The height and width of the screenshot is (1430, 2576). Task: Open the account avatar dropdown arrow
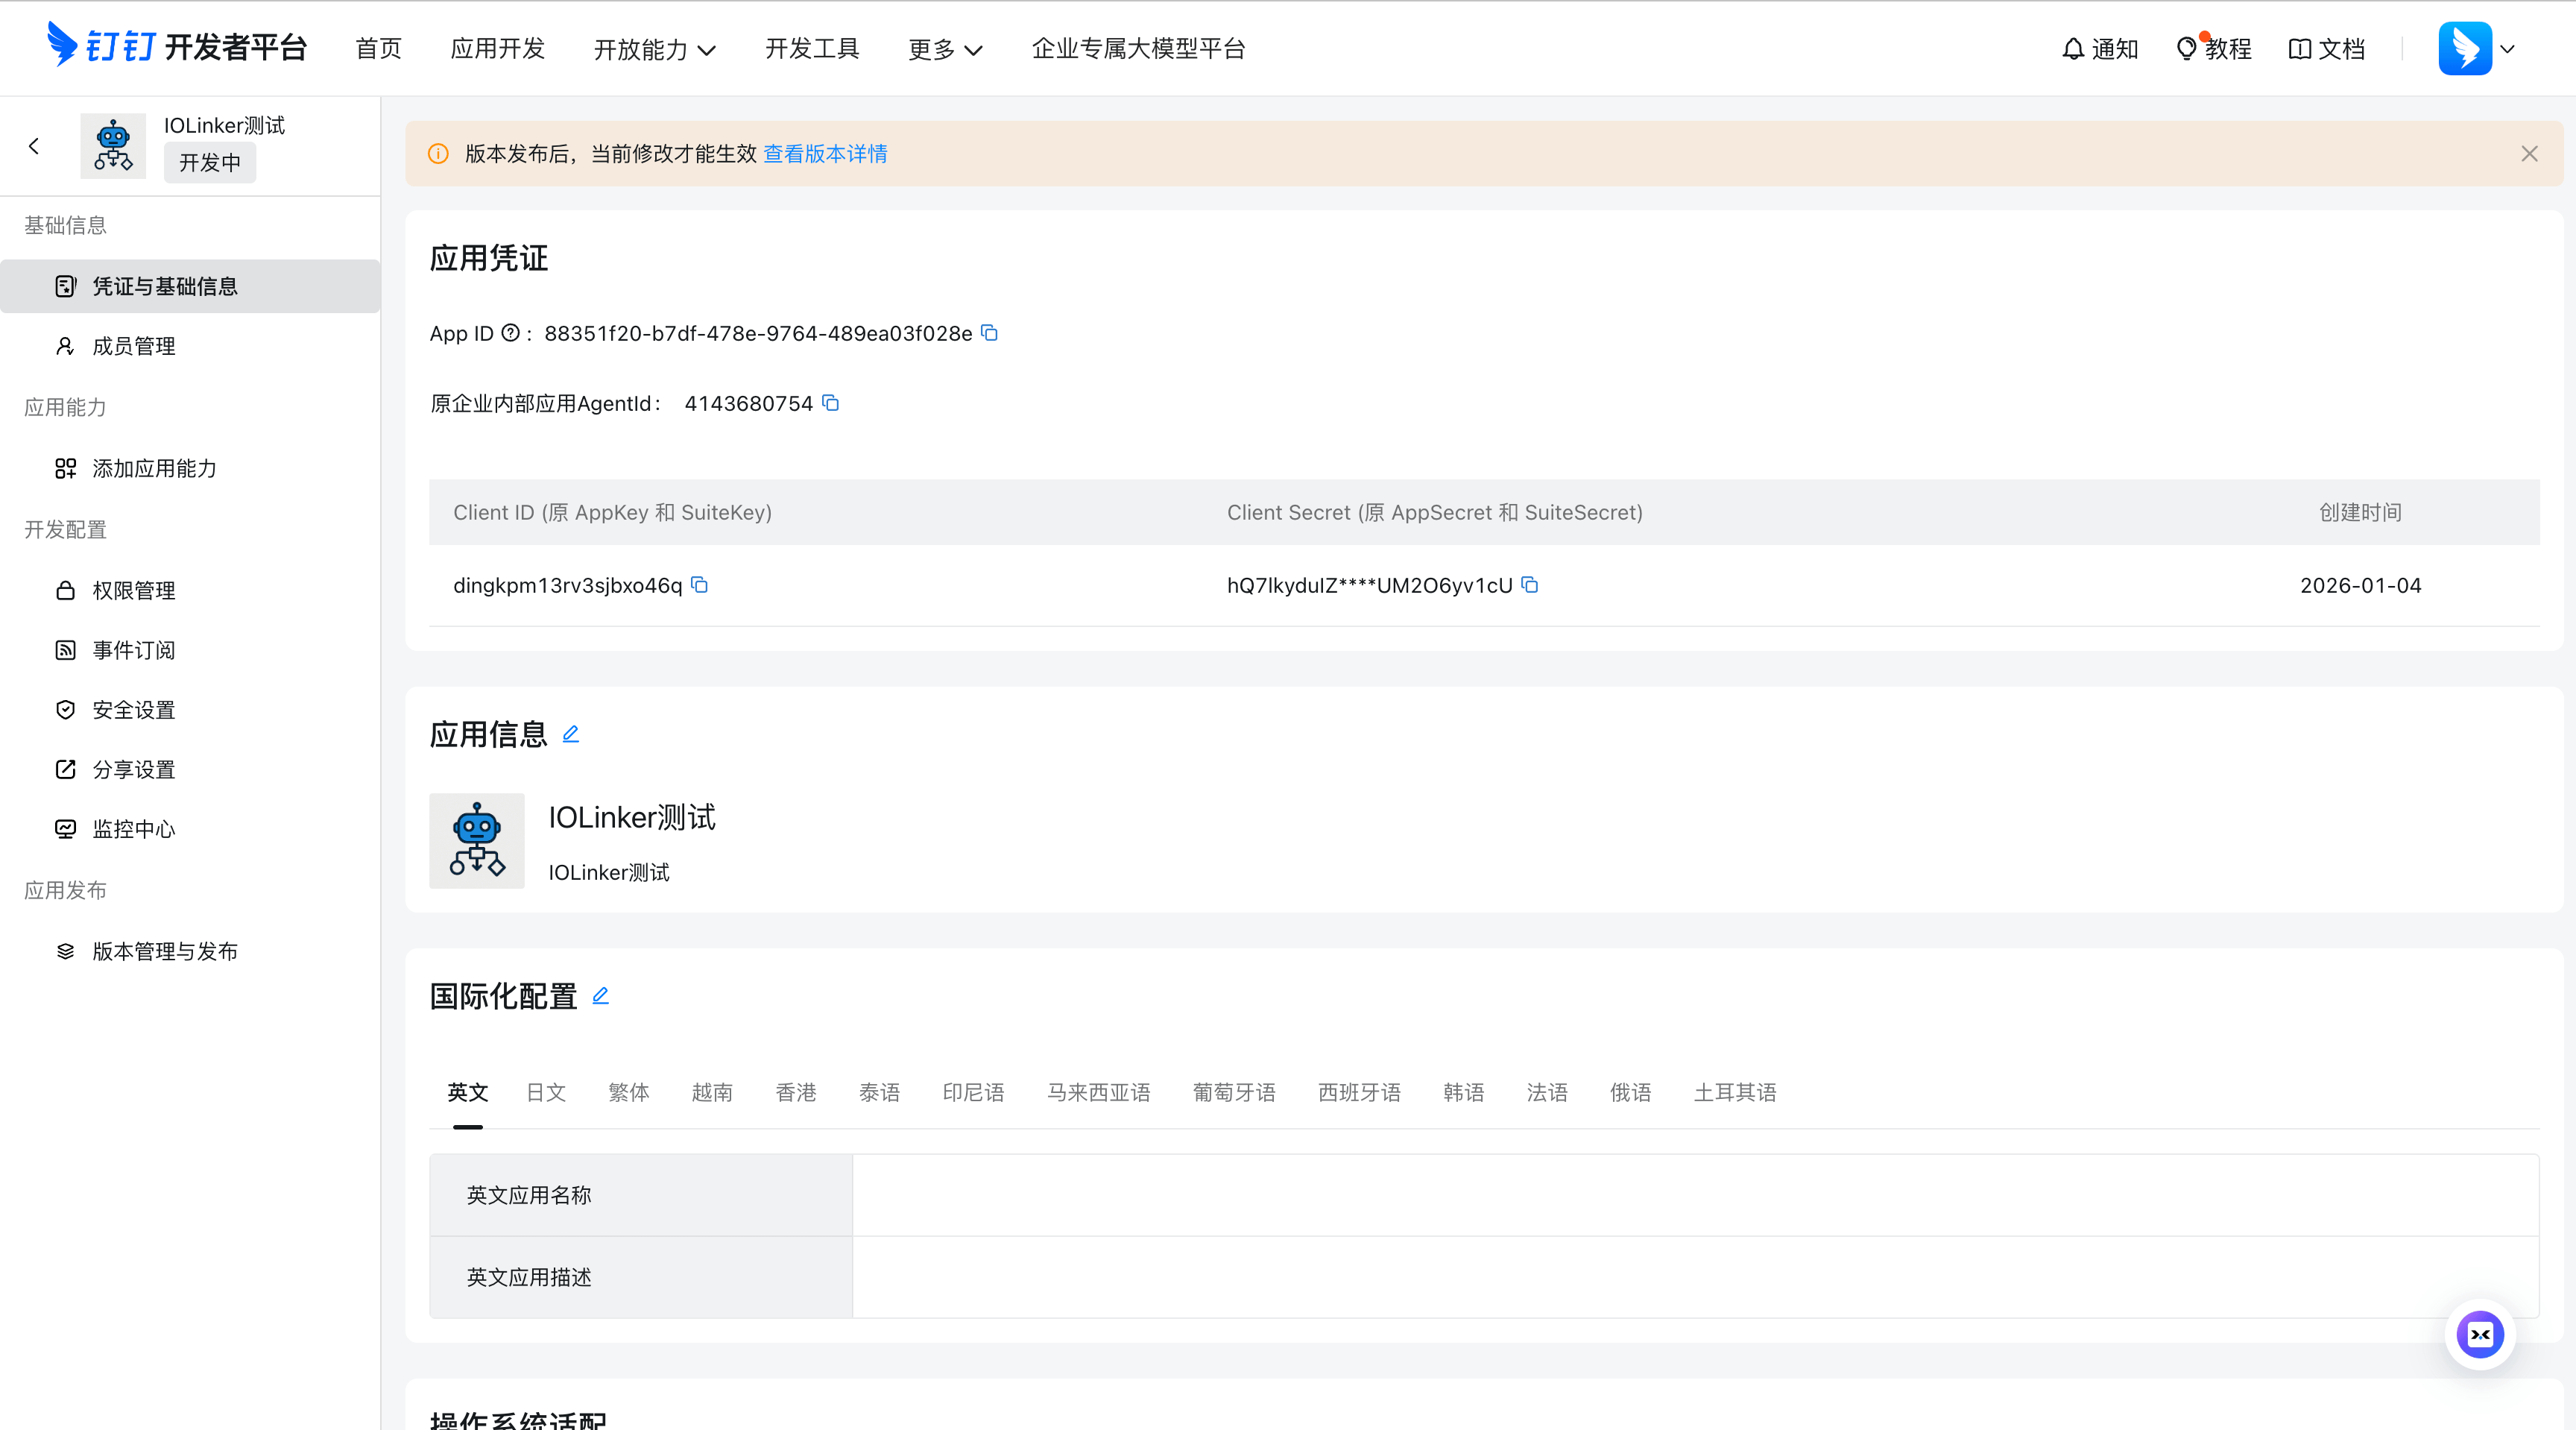click(x=2507, y=48)
